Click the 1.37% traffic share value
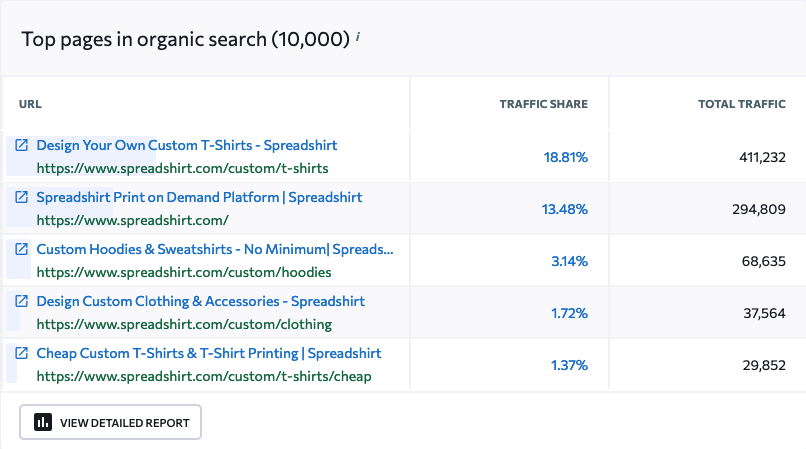Viewport: 806px width, 449px height. click(569, 365)
